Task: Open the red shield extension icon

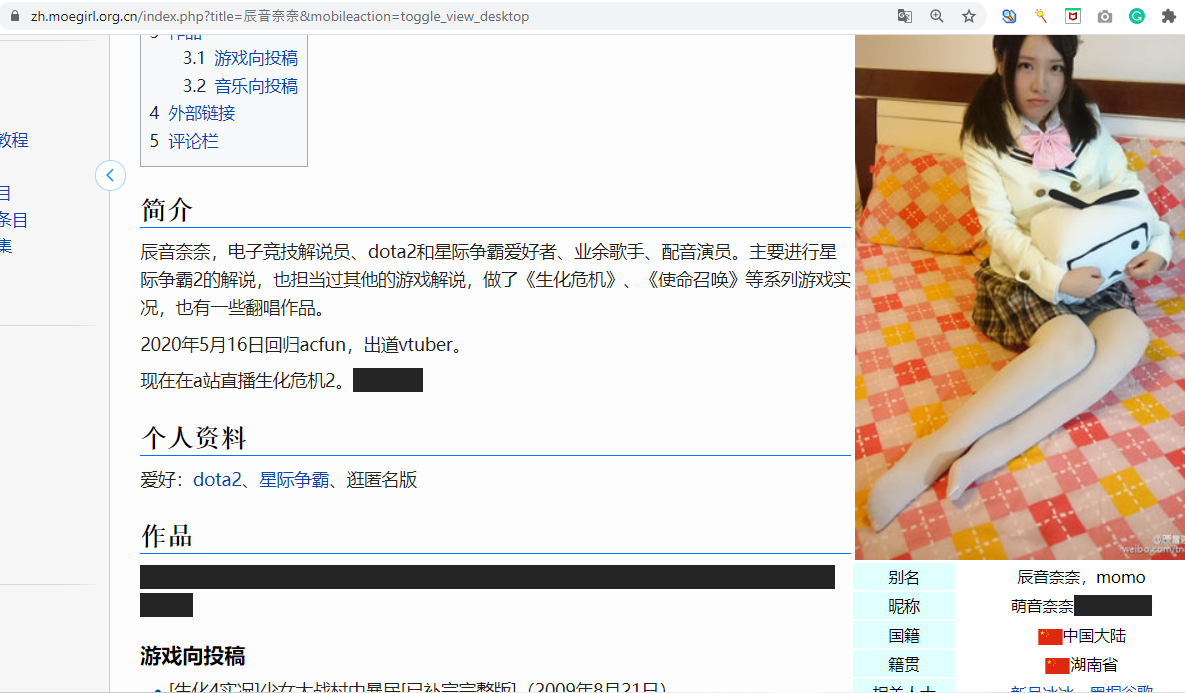Action: pyautogui.click(x=1072, y=16)
